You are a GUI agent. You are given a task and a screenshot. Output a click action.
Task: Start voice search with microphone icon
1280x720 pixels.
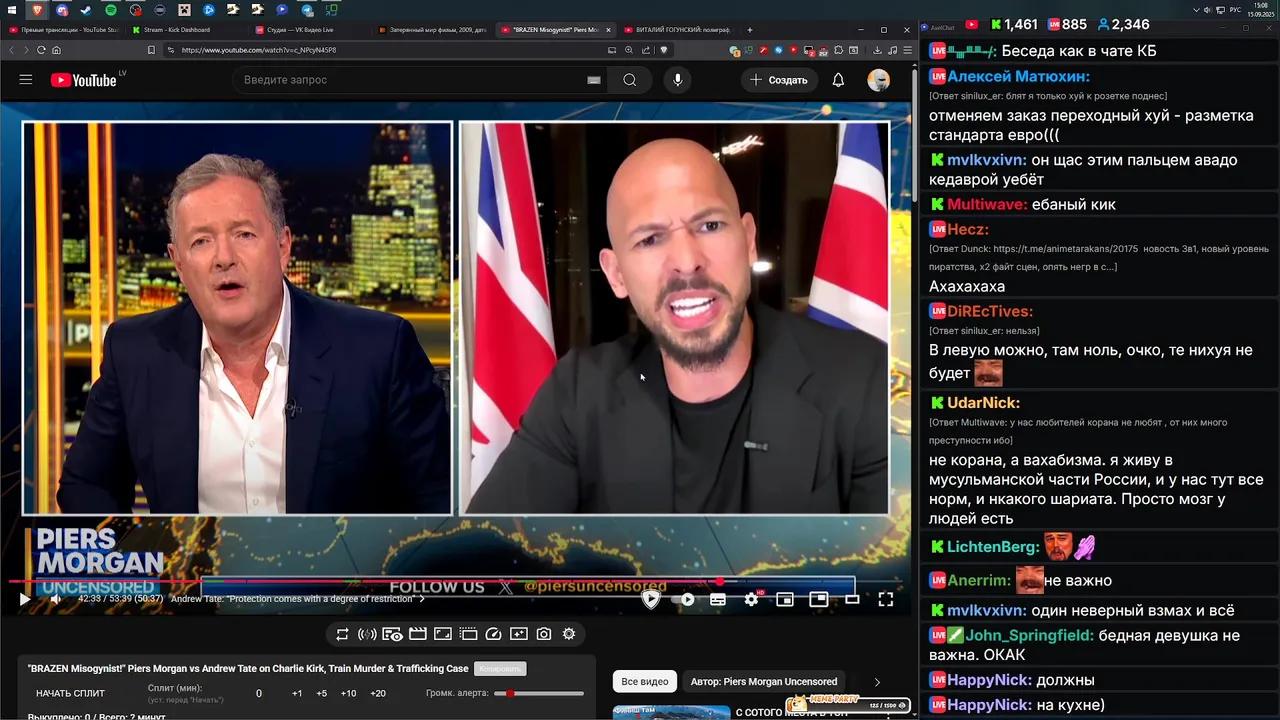coord(678,80)
